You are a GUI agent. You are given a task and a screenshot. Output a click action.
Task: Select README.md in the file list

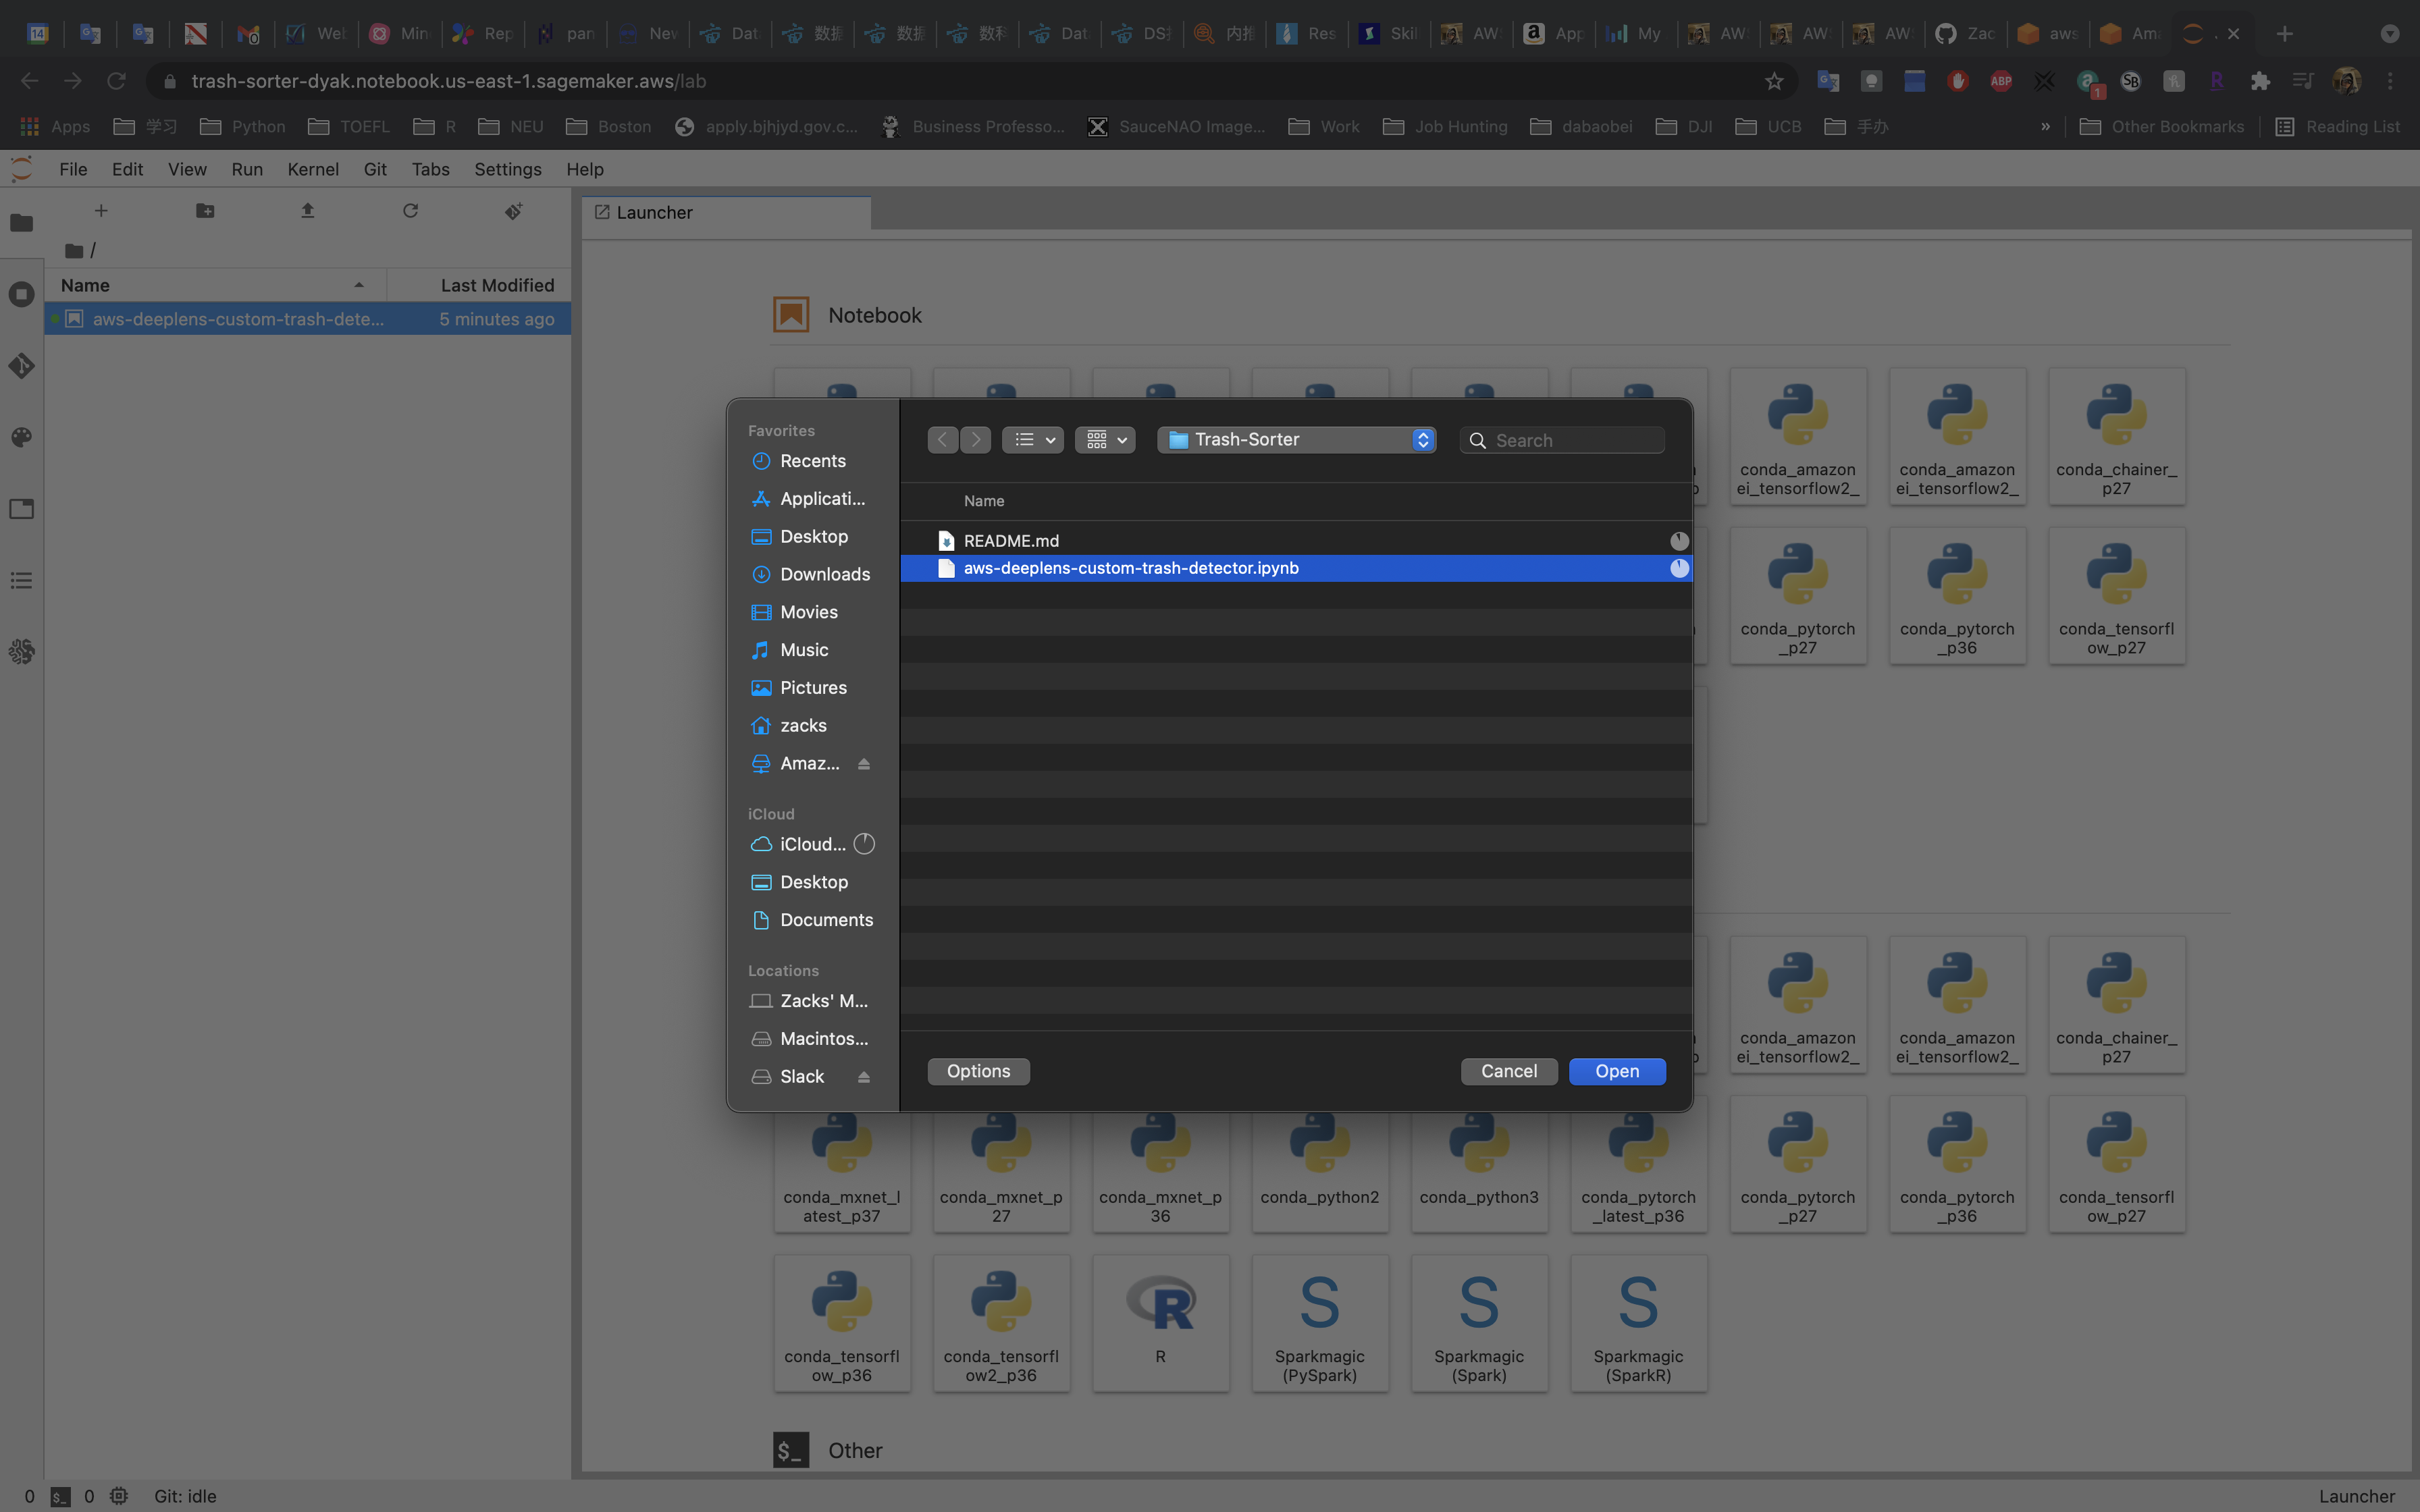pos(1011,541)
